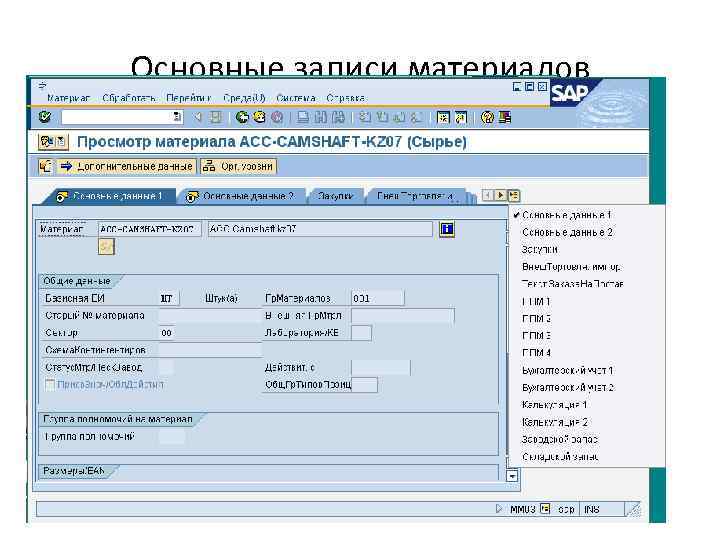The width and height of the screenshot is (720, 540).
Task: Click the ГрМатериалов field with 001
Action: coord(377,298)
